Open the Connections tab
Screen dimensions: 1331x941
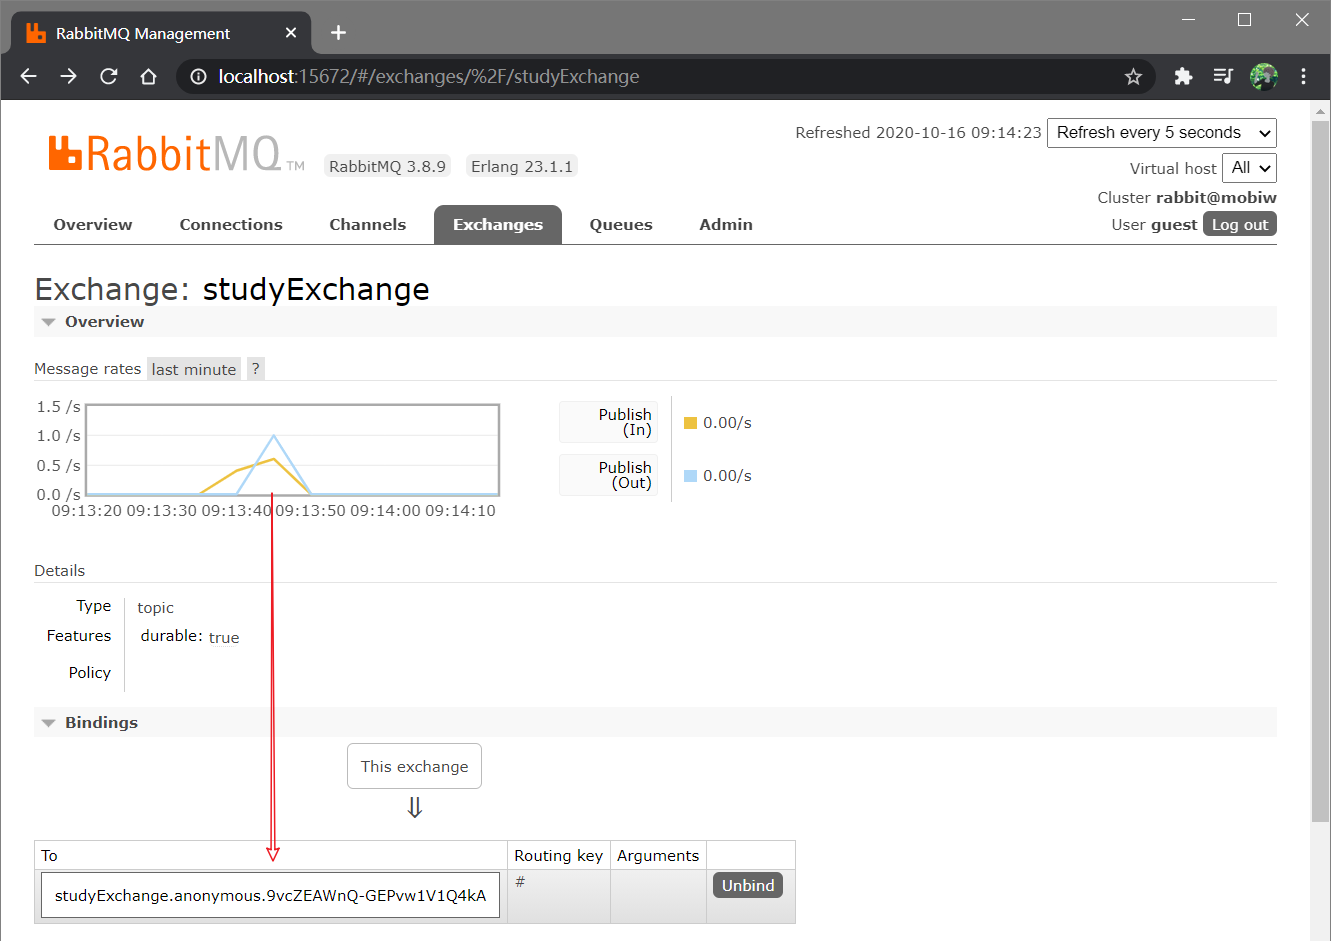point(231,225)
